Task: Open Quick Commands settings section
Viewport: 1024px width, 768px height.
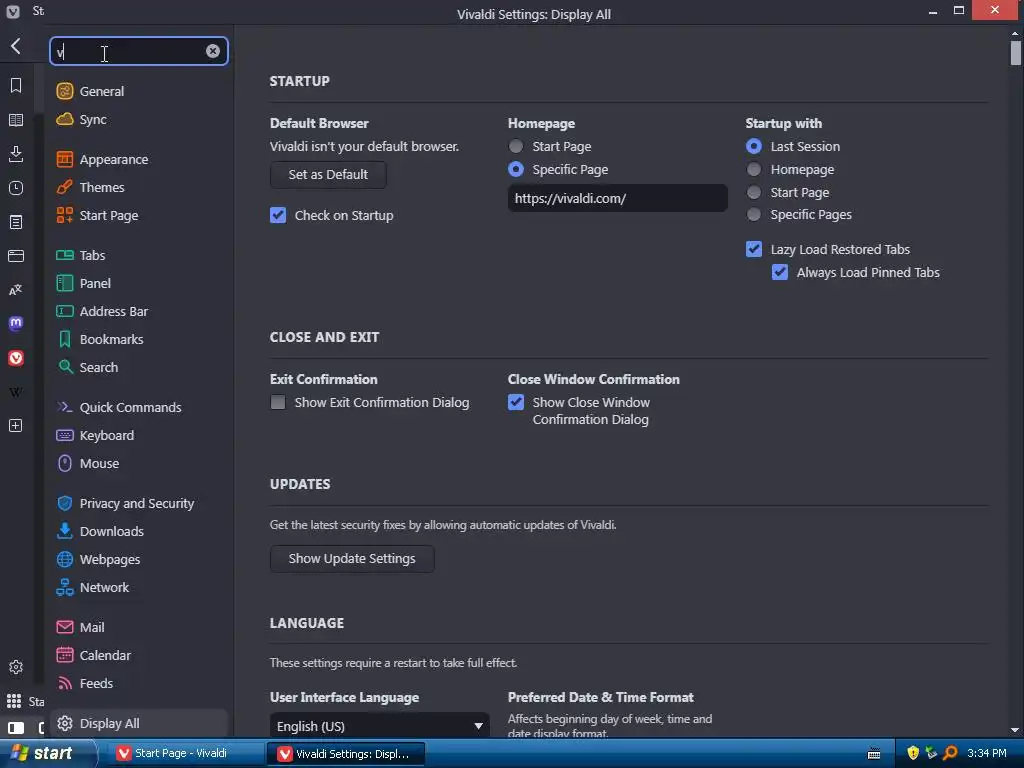Action: [x=138, y=408]
